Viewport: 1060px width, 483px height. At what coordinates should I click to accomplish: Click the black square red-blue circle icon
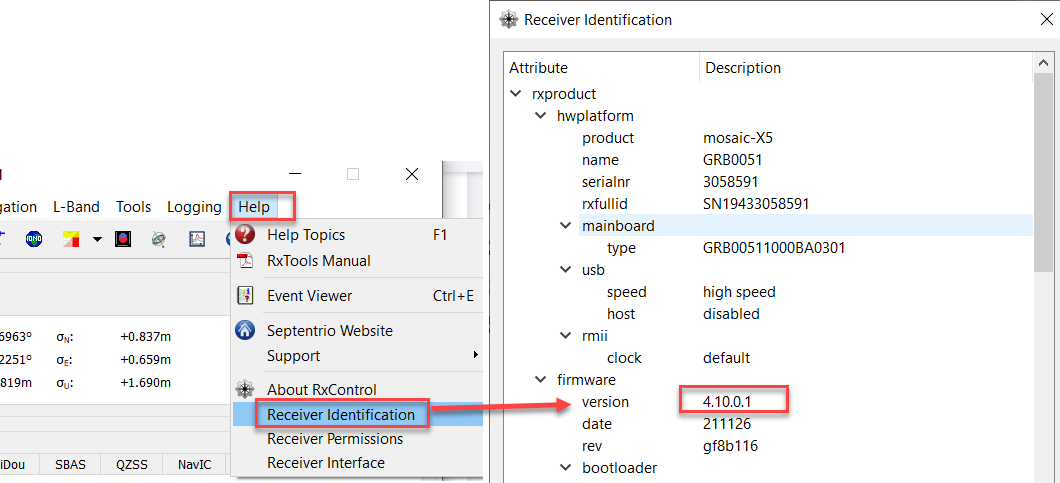pyautogui.click(x=122, y=238)
